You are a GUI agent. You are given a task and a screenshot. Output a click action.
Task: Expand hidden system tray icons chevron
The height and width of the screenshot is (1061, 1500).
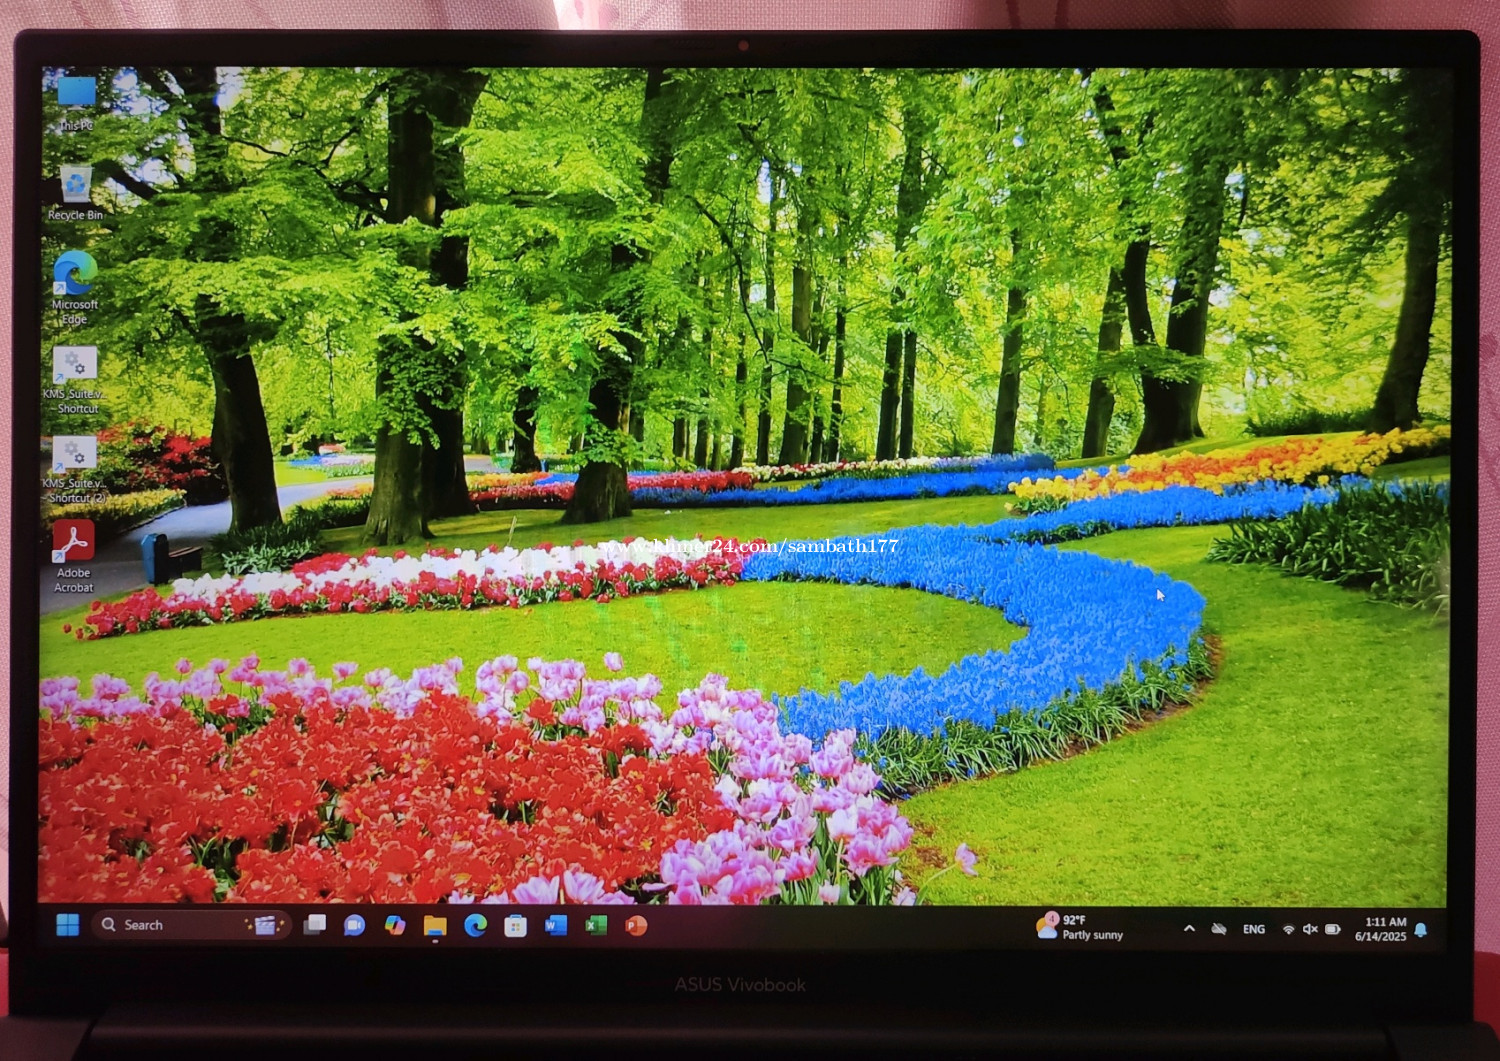point(1189,929)
